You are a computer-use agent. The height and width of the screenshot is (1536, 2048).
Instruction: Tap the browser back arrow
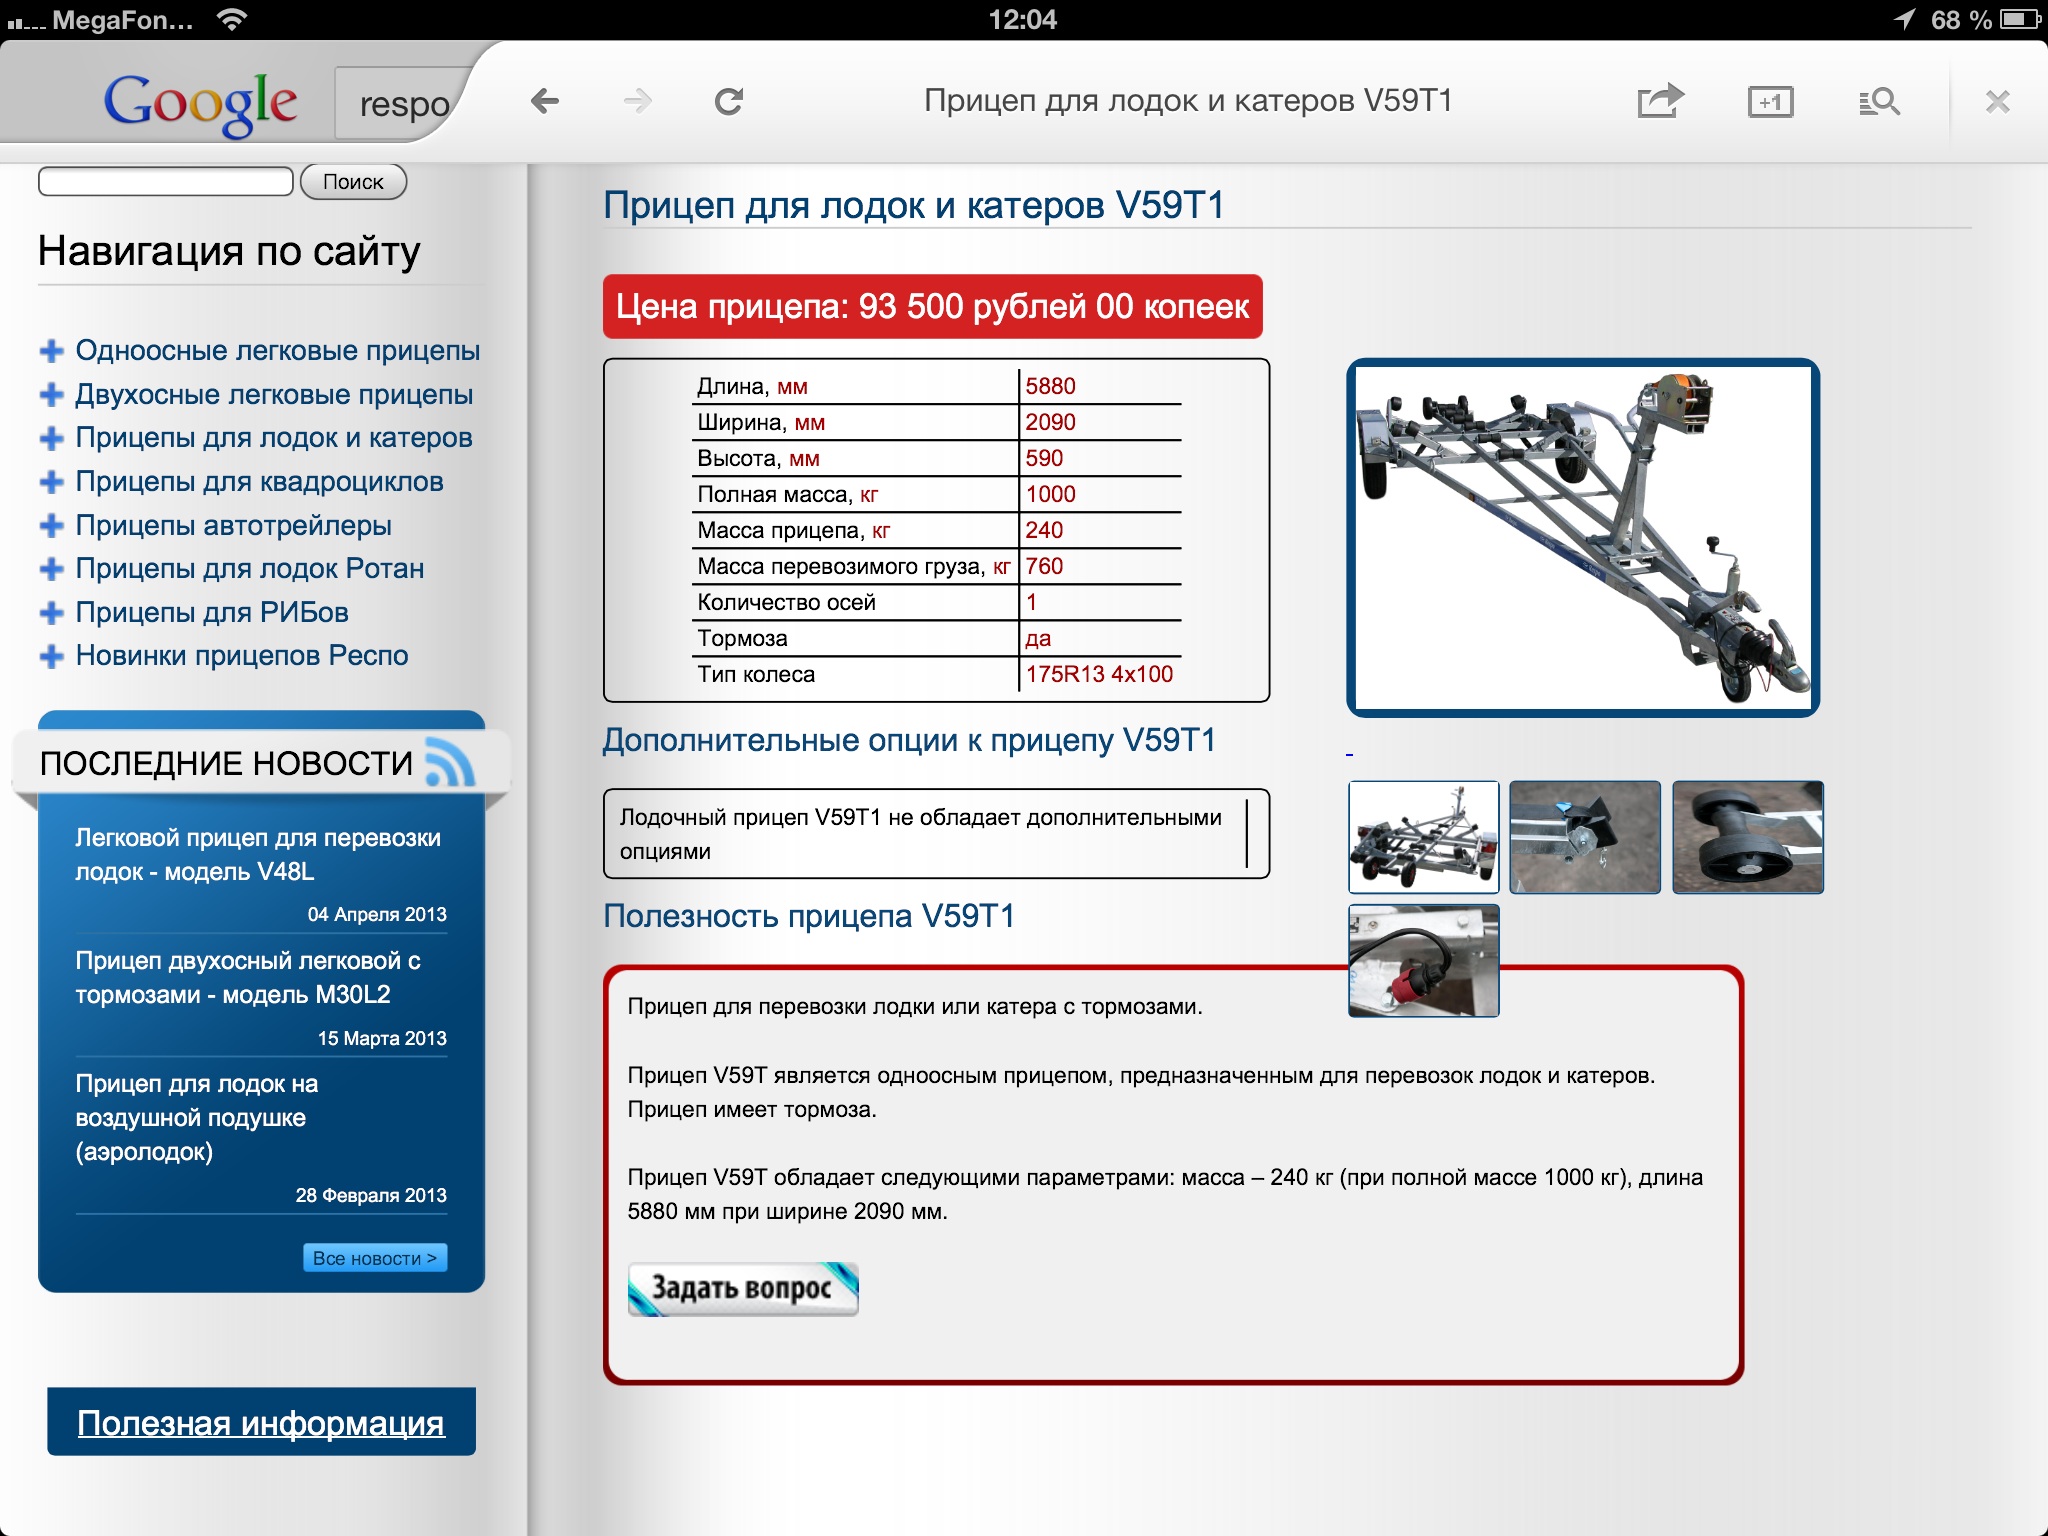point(545,101)
